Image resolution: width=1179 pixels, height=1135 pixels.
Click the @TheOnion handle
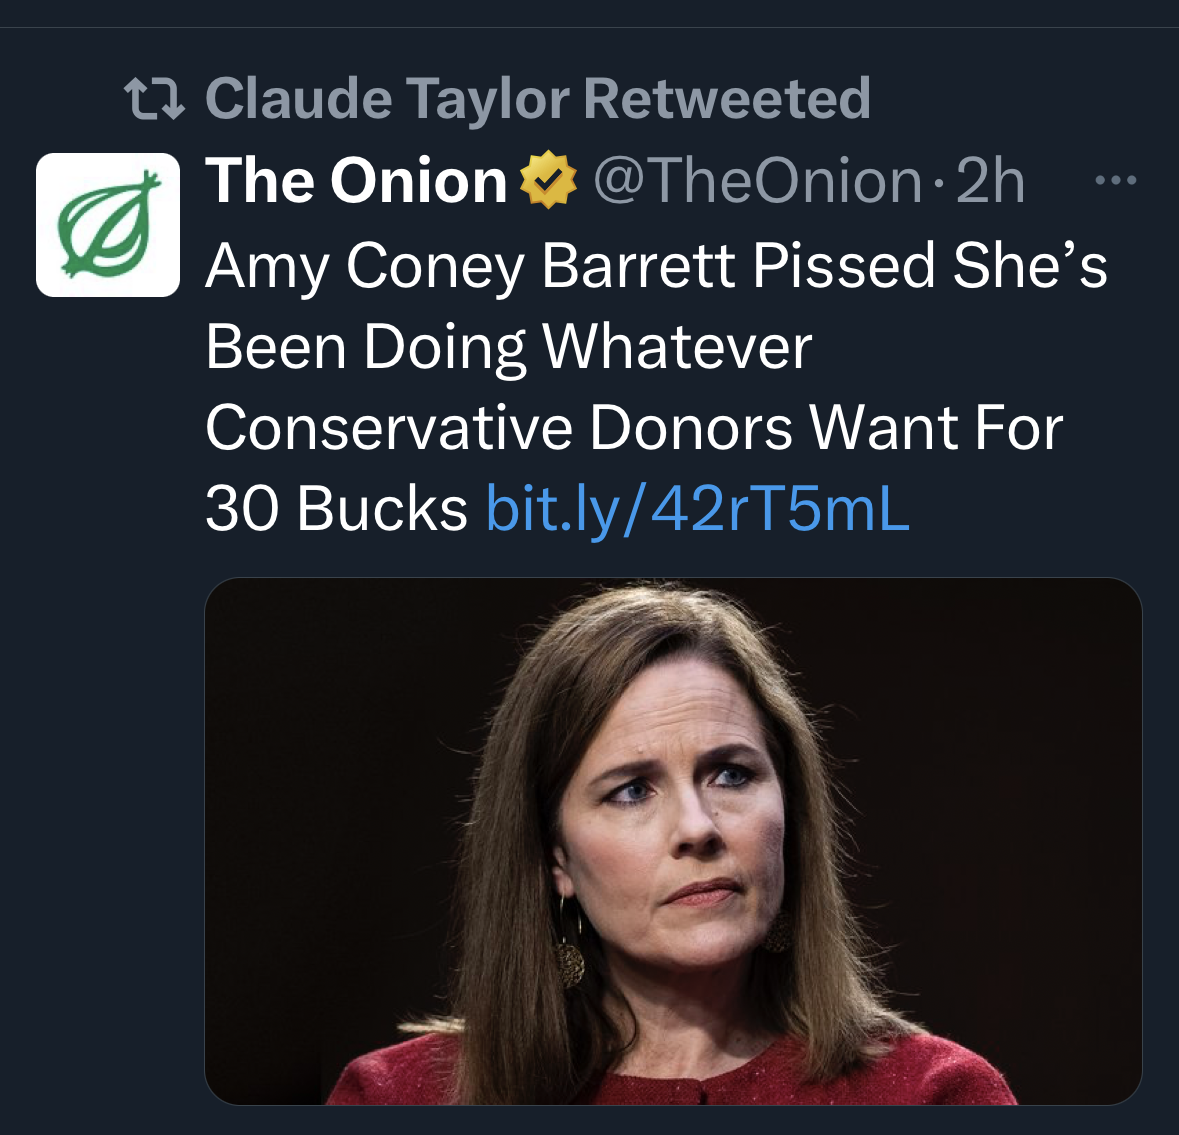pos(757,181)
